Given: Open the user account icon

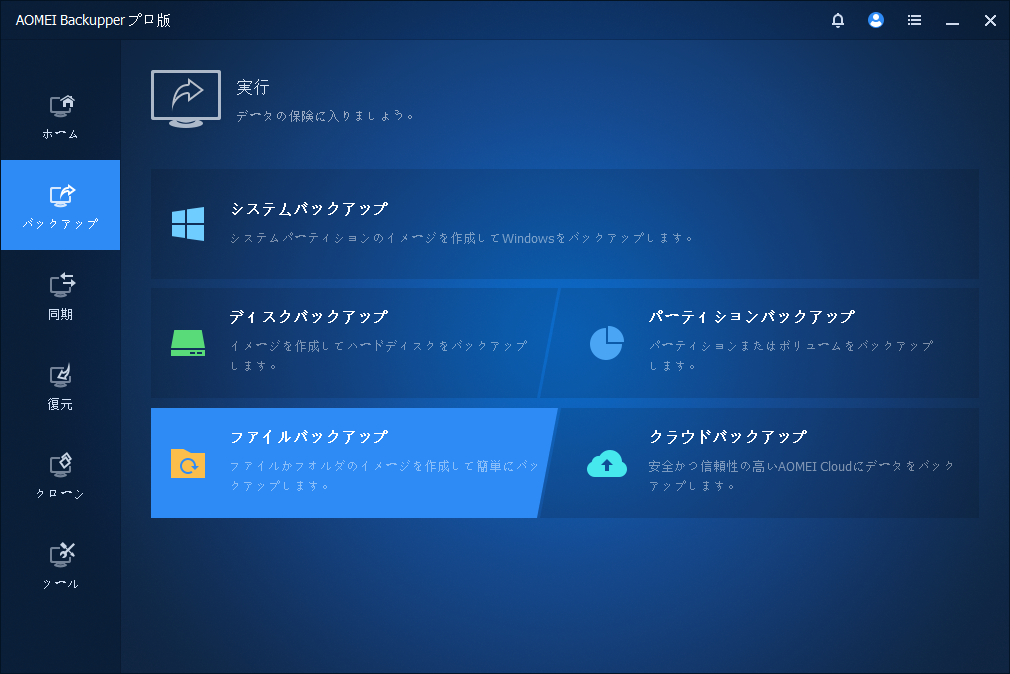Looking at the screenshot, I should point(875,20).
